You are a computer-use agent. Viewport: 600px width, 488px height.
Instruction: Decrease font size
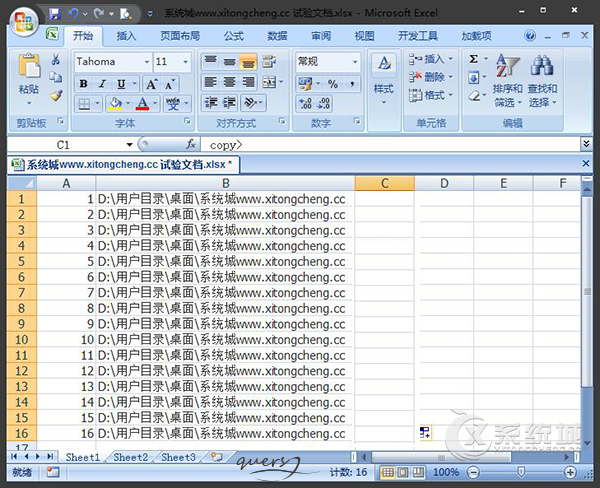click(x=170, y=84)
